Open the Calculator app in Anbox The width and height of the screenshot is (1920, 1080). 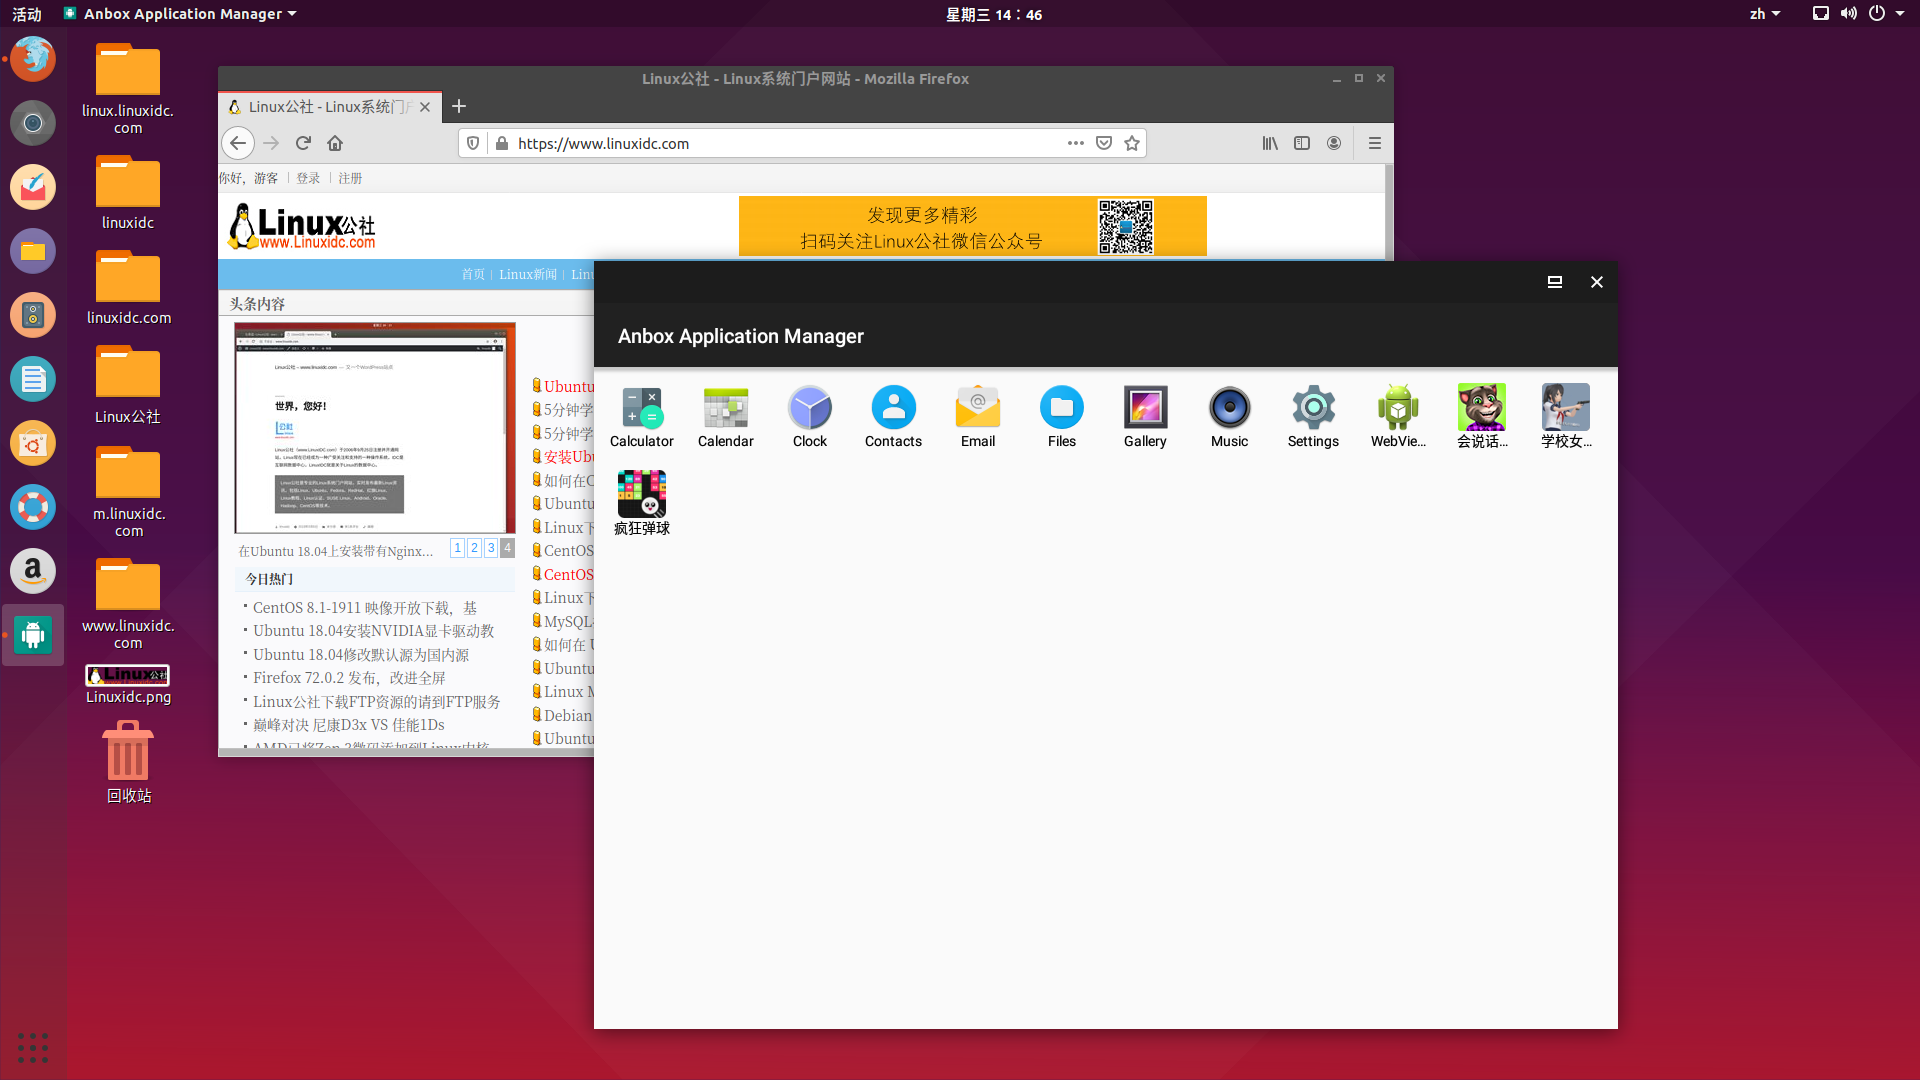click(x=641, y=410)
